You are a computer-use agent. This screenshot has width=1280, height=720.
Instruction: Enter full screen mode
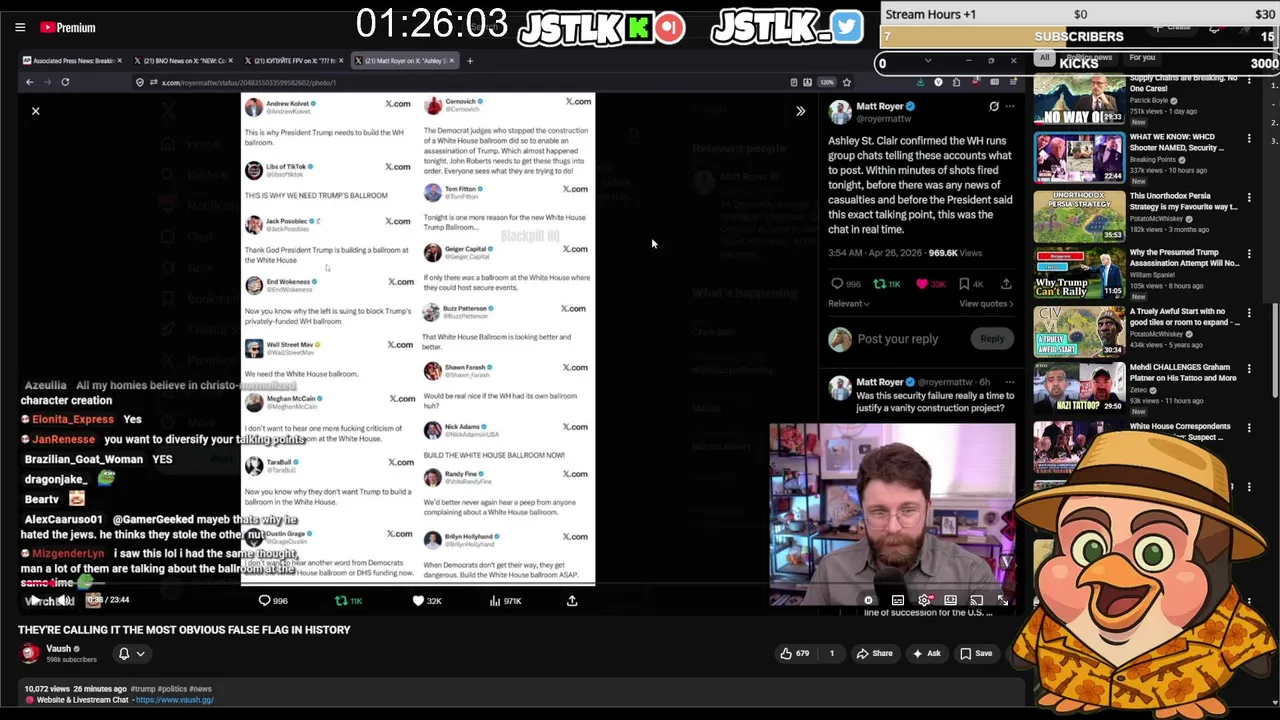[1002, 600]
